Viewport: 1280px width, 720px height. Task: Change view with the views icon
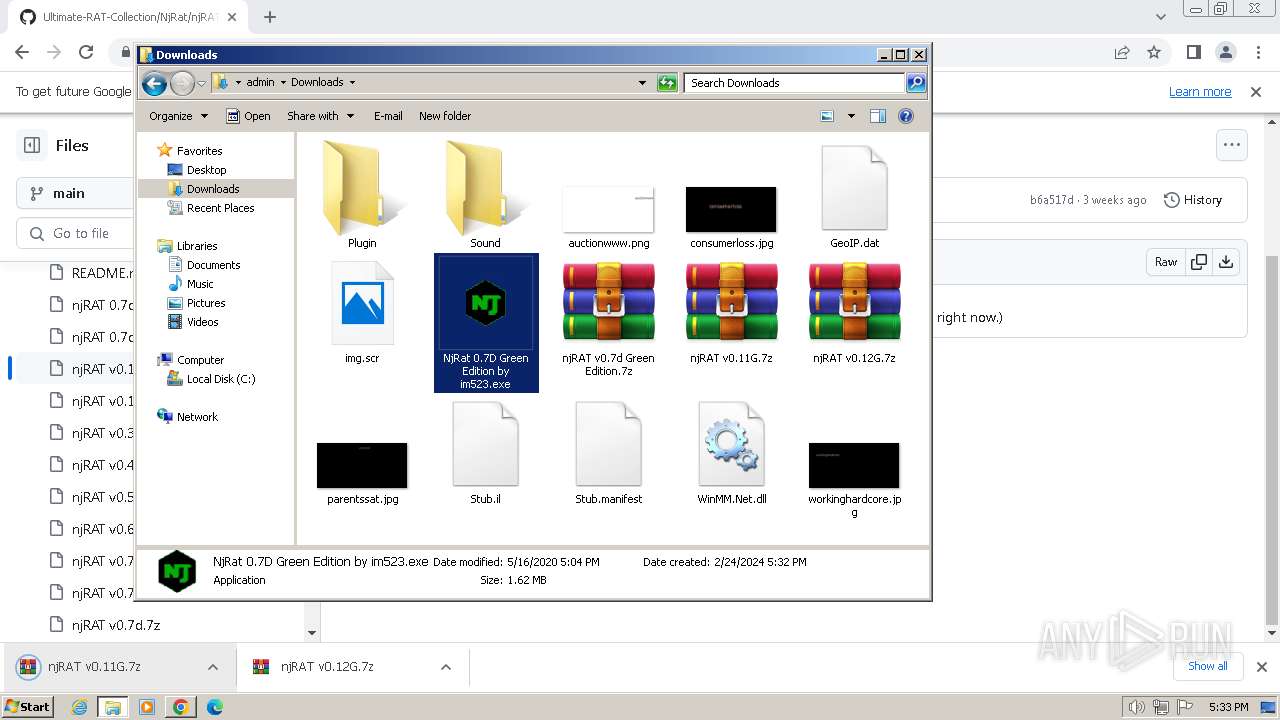[827, 116]
